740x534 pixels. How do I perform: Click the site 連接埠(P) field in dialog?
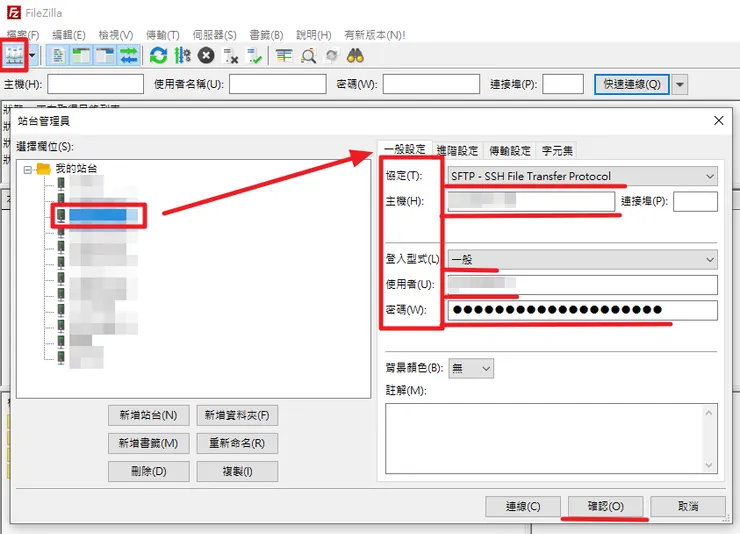click(695, 201)
